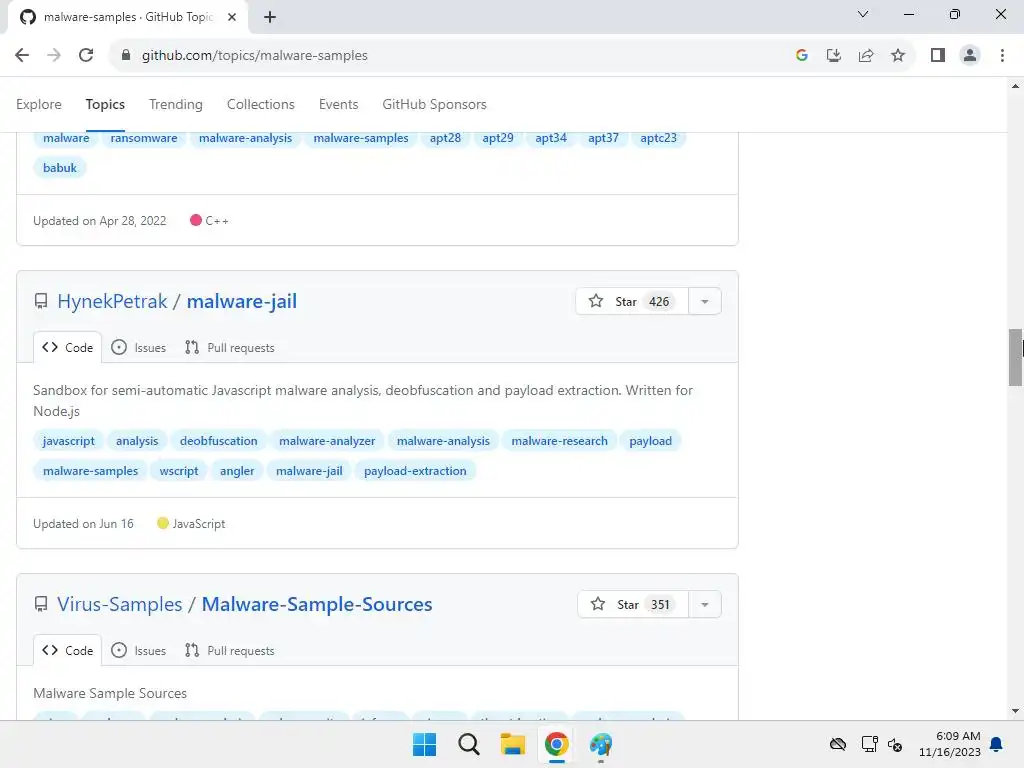Open Code tab of Malware-Sample-Sources
Image resolution: width=1024 pixels, height=768 pixels.
pyautogui.click(x=67, y=650)
